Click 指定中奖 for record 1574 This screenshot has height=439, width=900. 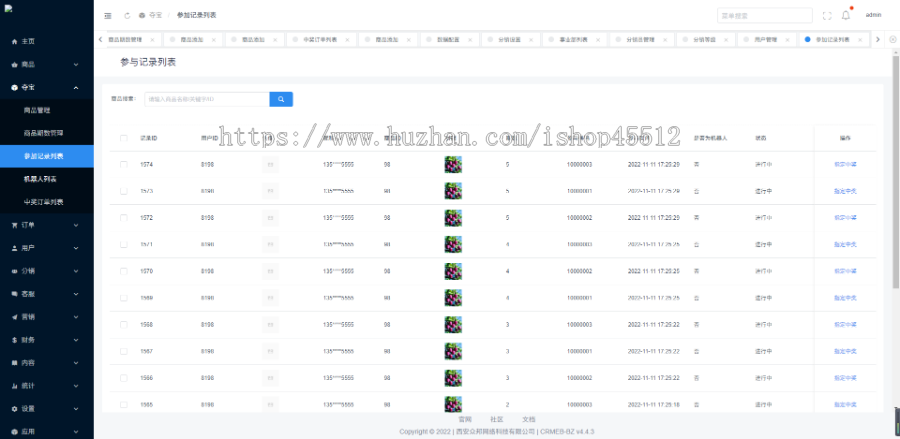click(x=845, y=165)
